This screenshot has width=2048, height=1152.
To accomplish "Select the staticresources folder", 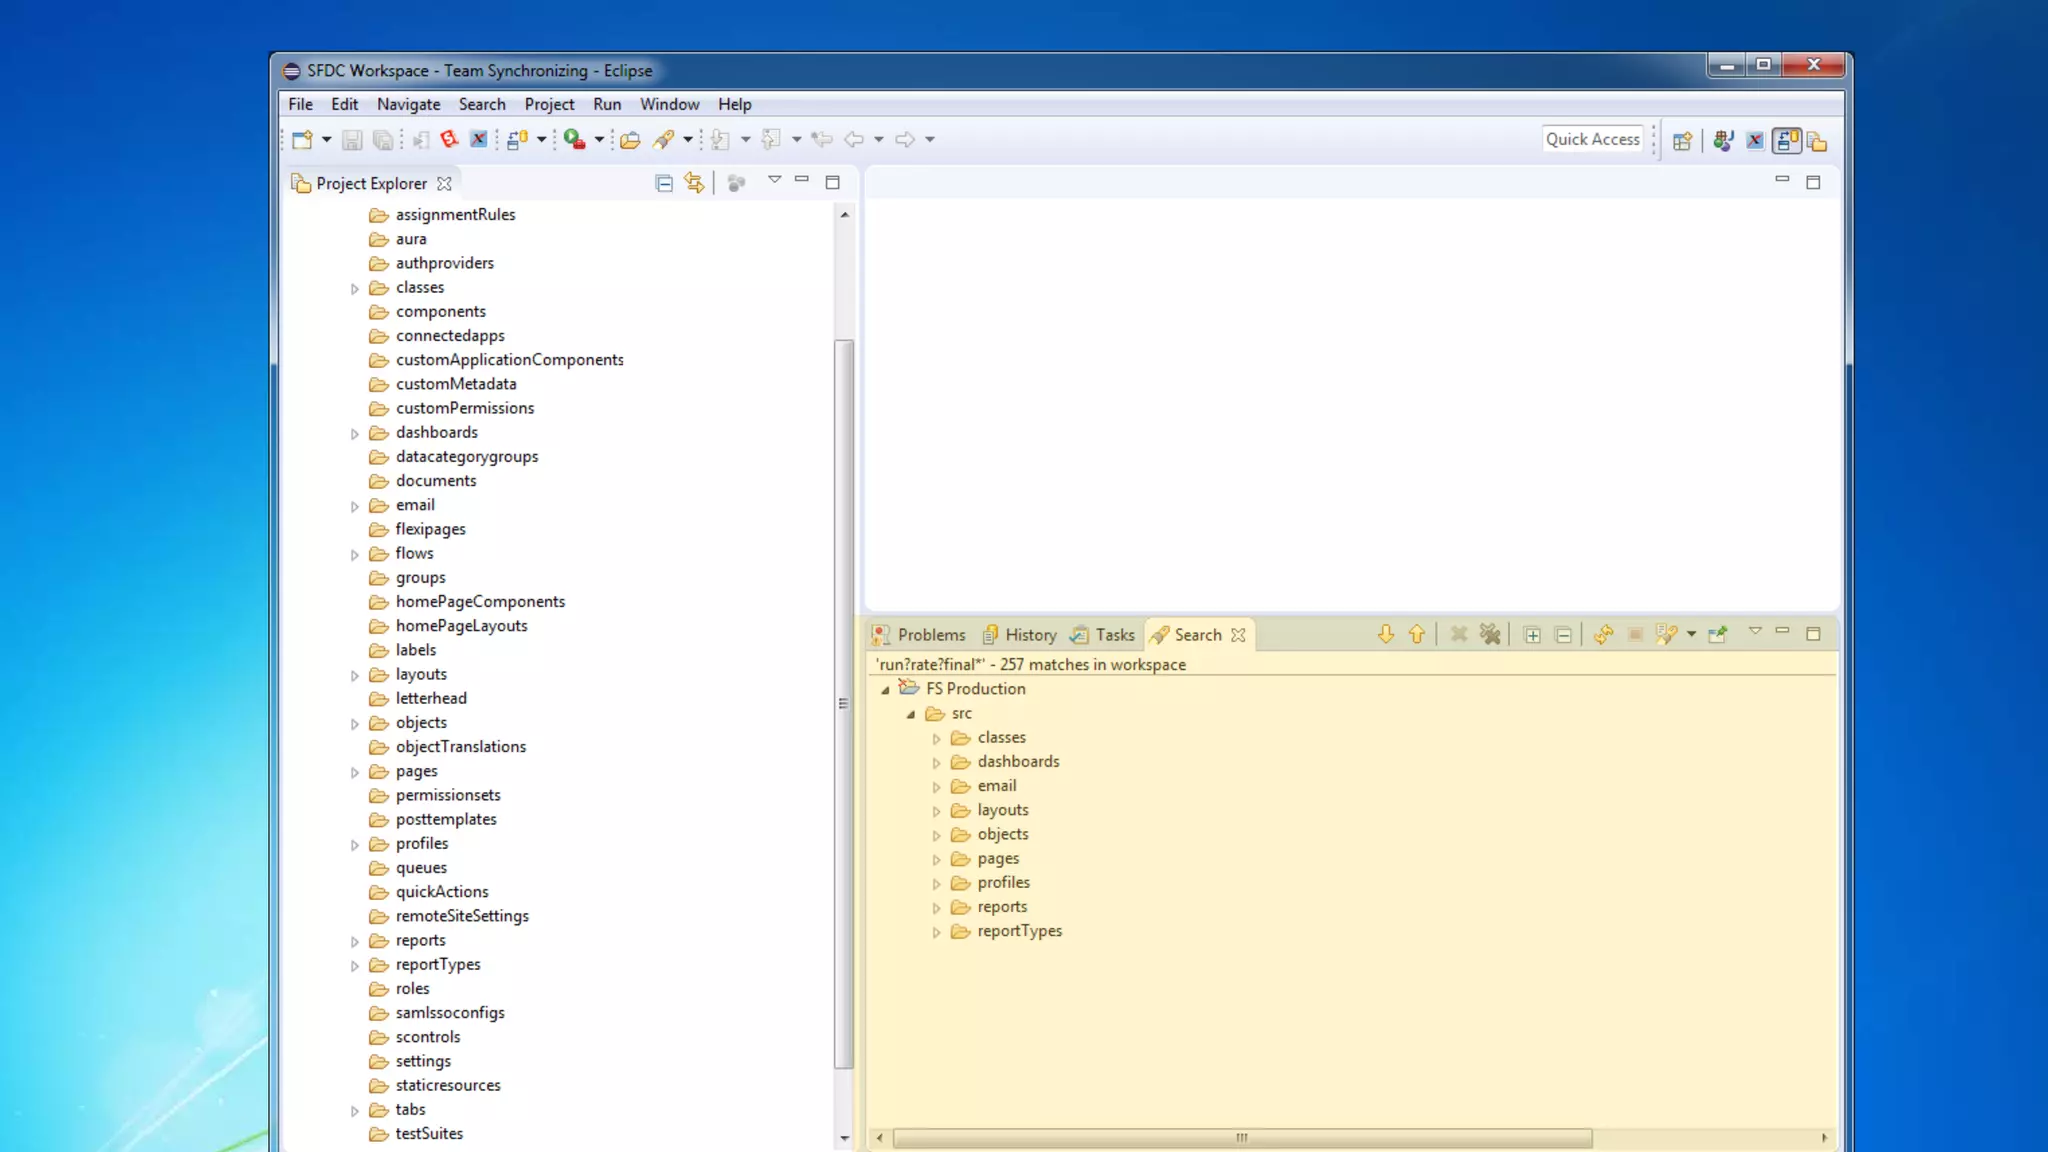I will 447,1085.
